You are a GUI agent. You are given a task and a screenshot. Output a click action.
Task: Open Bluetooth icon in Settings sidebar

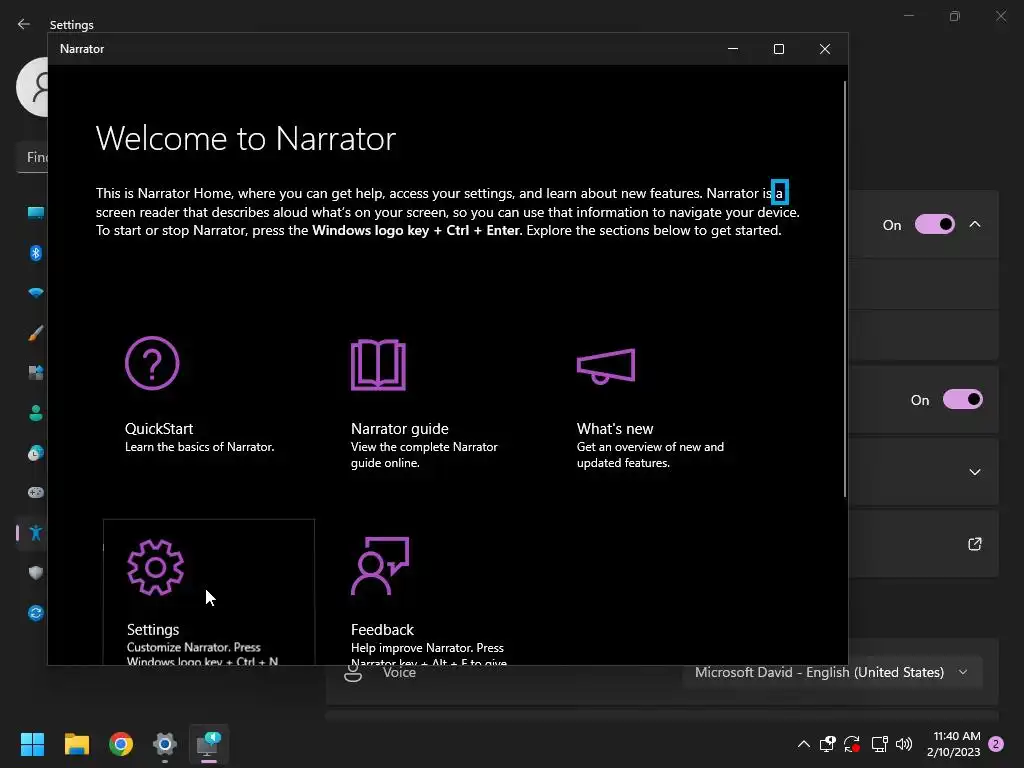pos(35,253)
